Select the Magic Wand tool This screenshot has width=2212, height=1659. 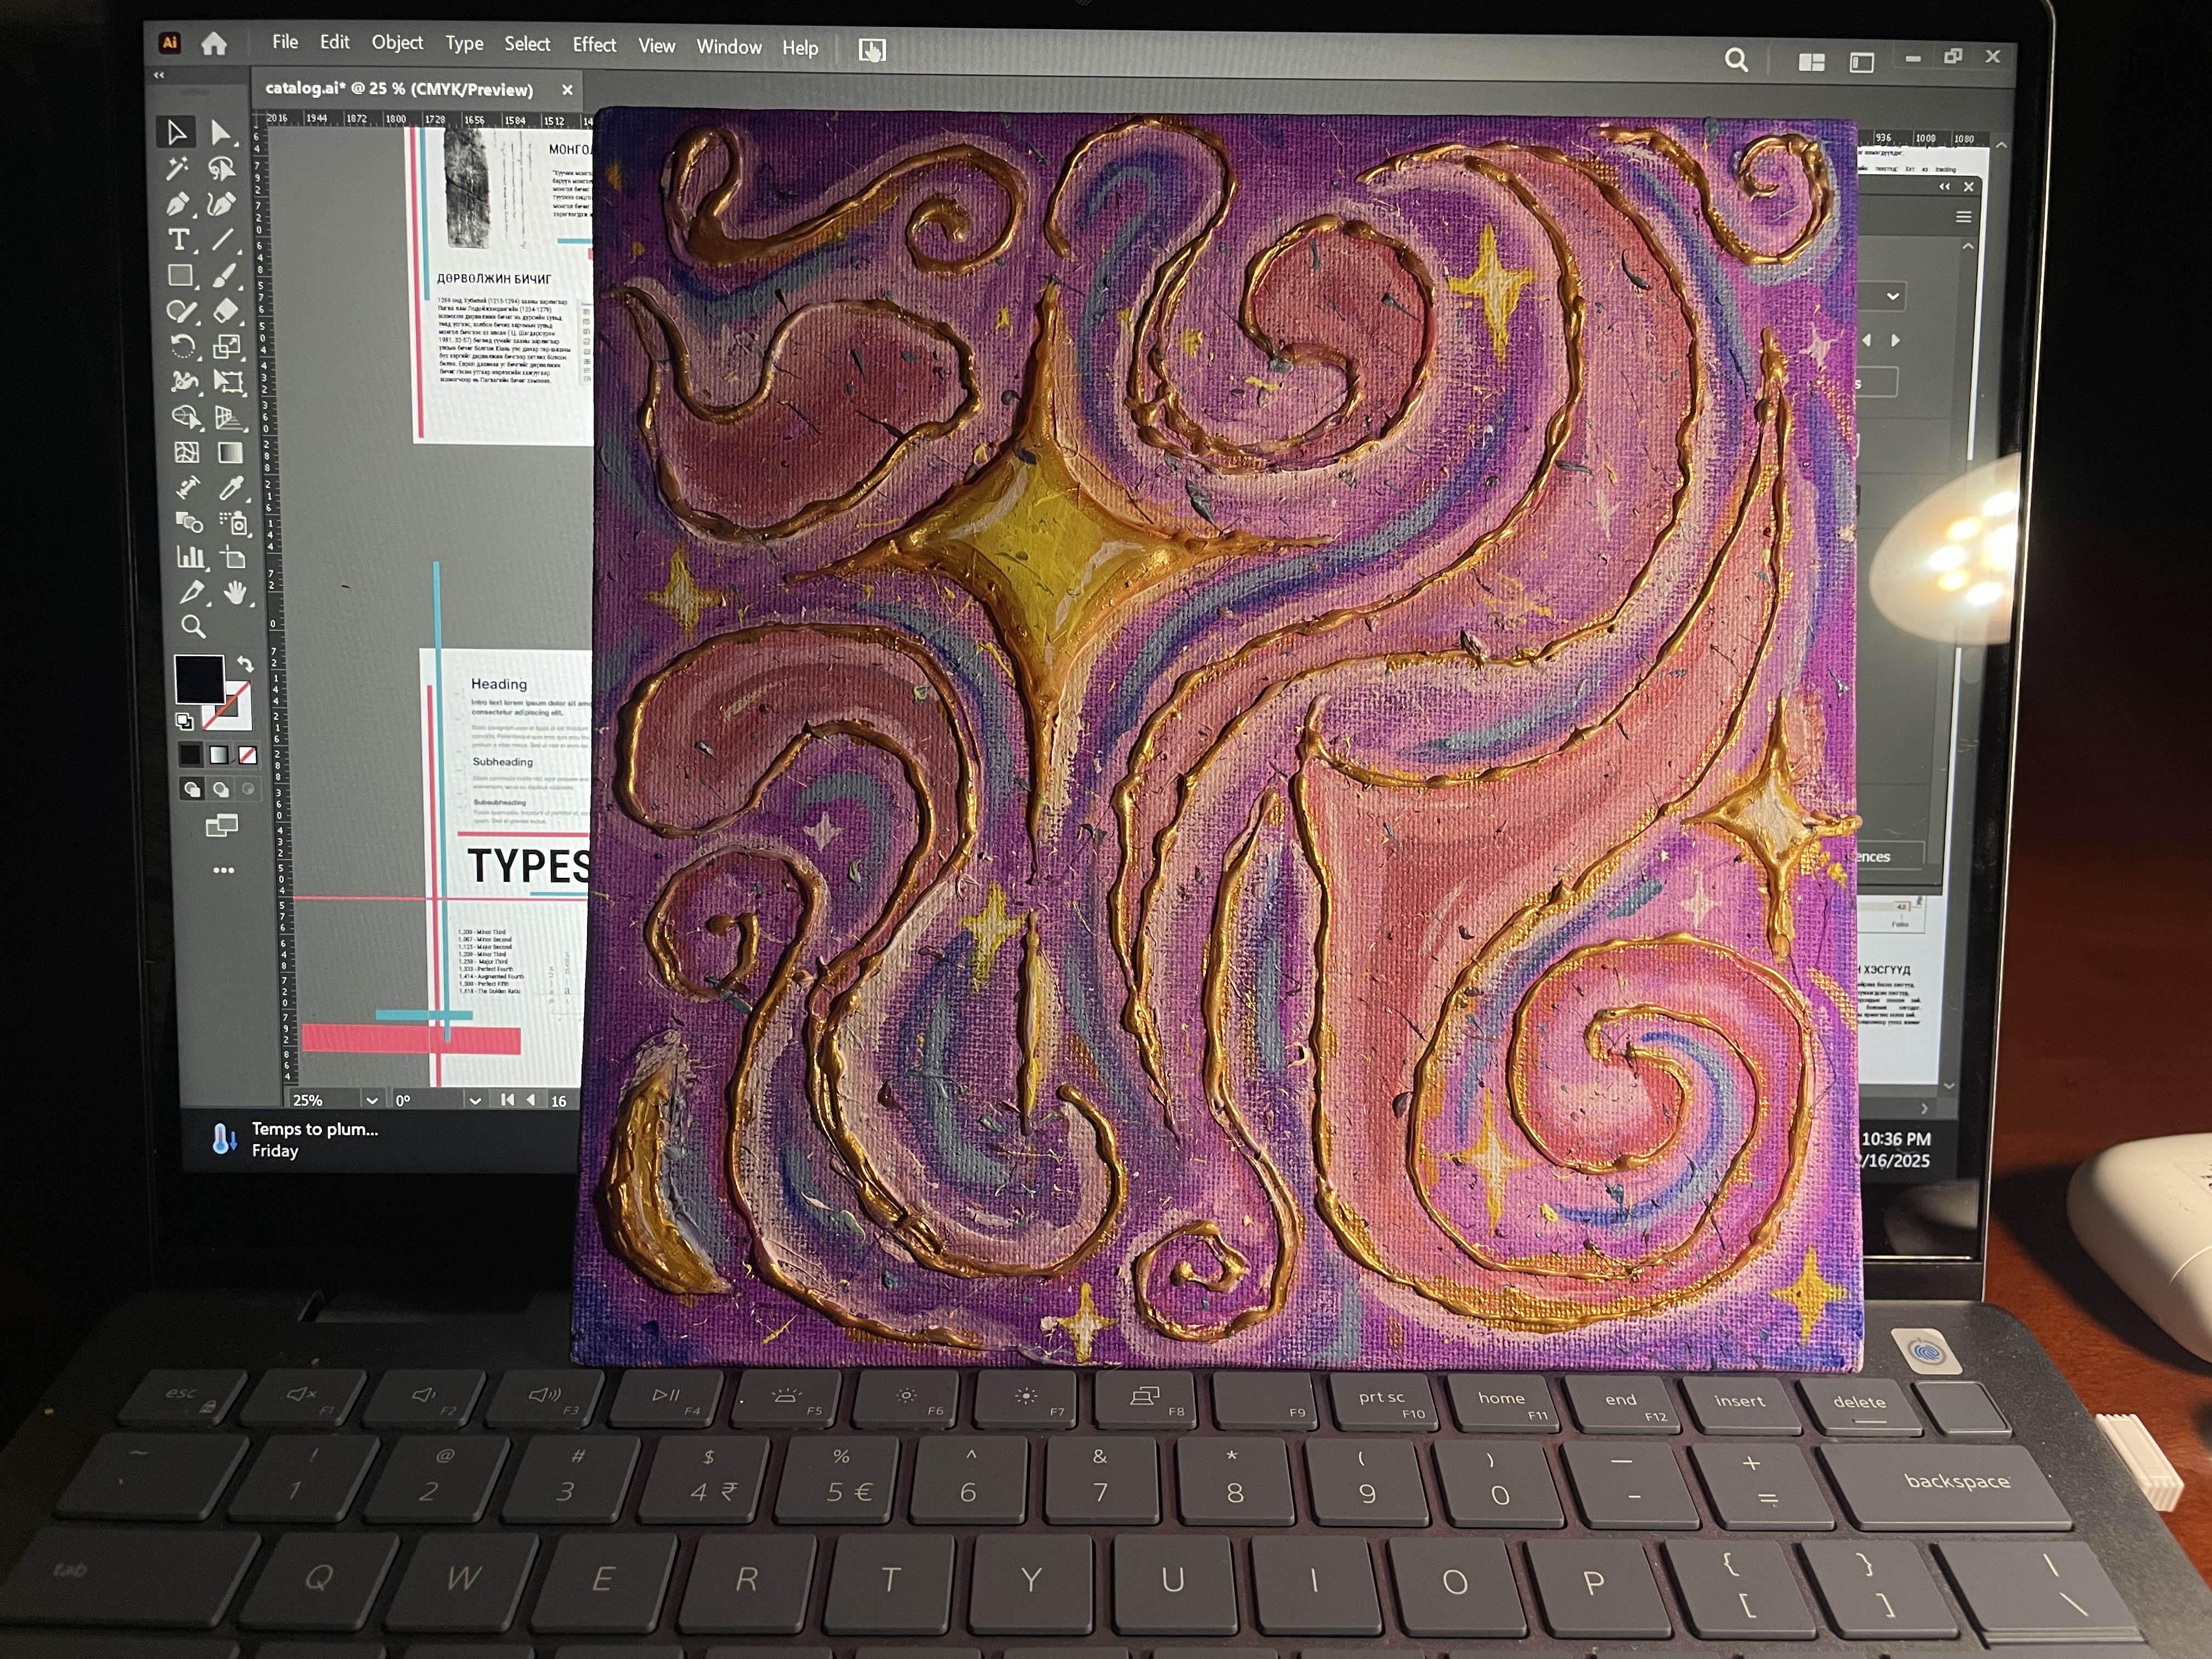(178, 168)
